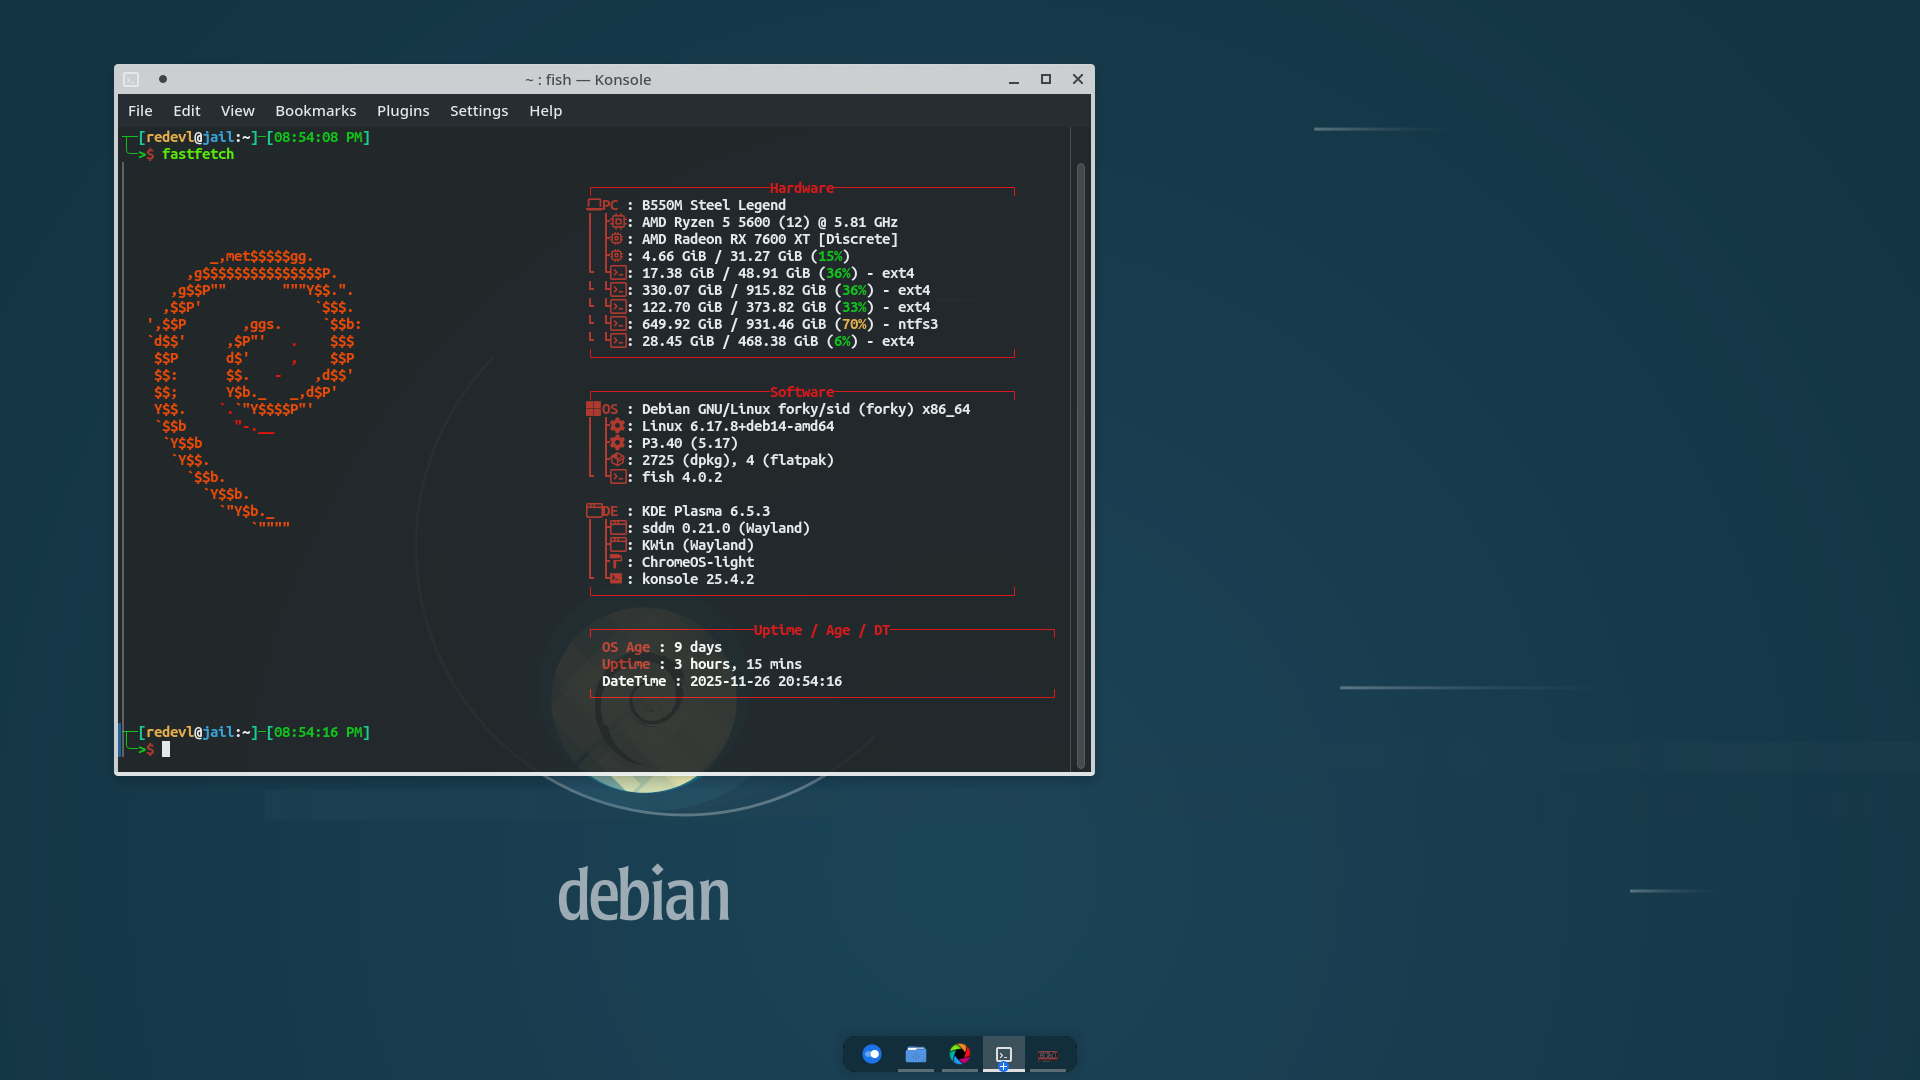Screen dimensions: 1920x1080
Task: Open the home folder file manager from the dock
Action: [x=916, y=1054]
